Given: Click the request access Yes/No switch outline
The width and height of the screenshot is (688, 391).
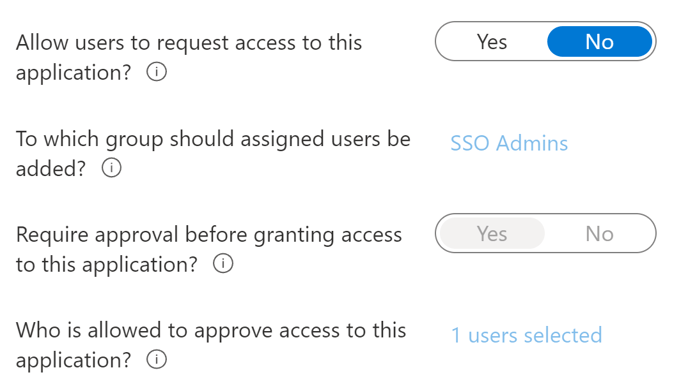Looking at the screenshot, I should click(x=546, y=41).
